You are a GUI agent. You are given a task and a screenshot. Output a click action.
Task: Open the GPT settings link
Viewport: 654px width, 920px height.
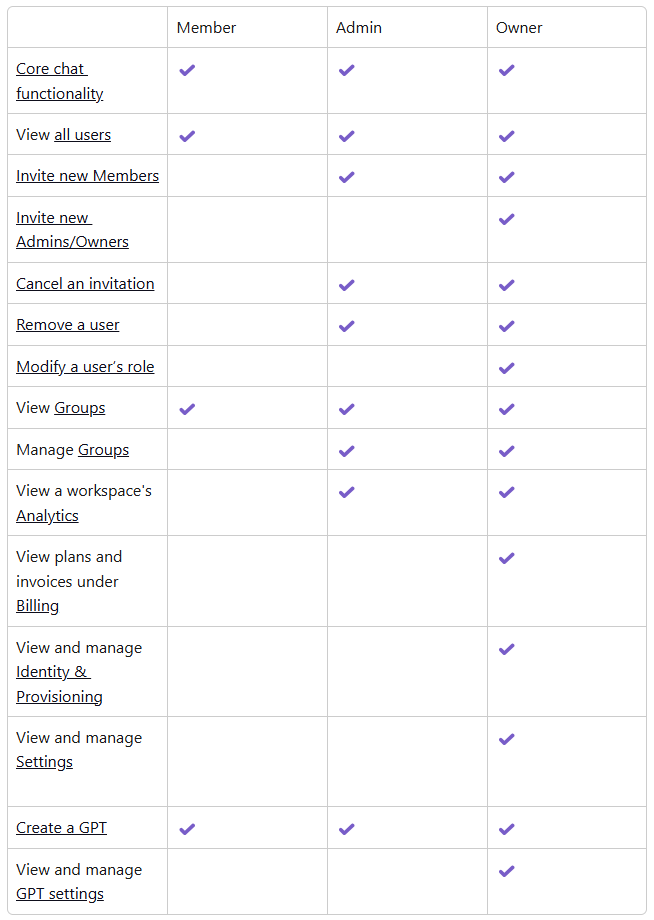click(x=60, y=894)
